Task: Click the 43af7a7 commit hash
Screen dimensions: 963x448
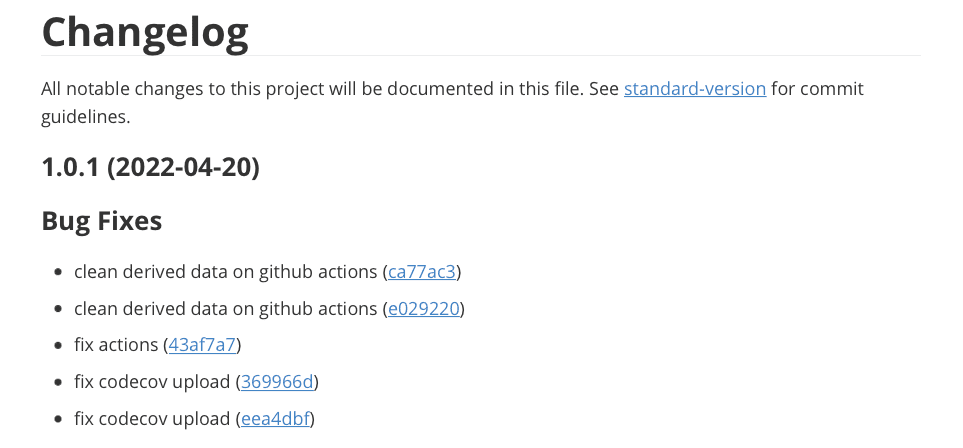Action: [x=203, y=345]
